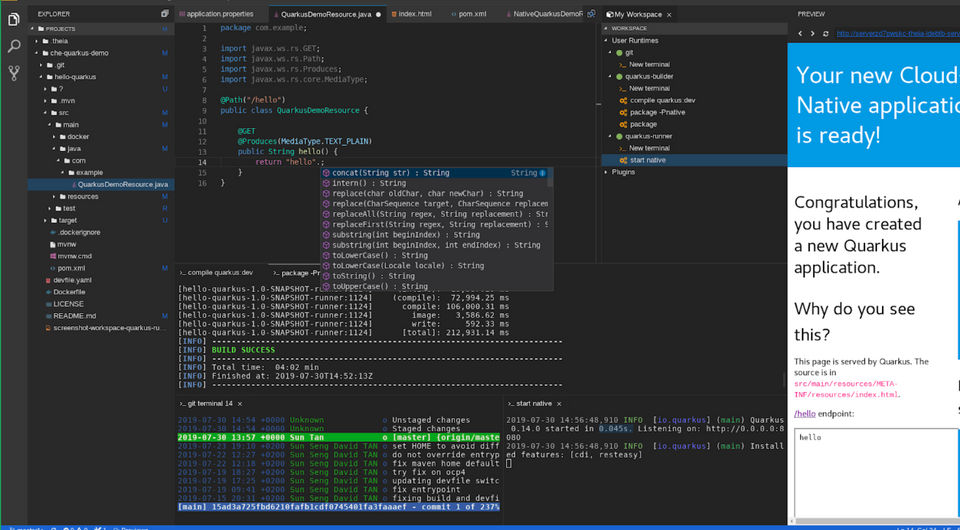Click the devfile.yaml file icon
960x530 pixels.
coord(49,280)
